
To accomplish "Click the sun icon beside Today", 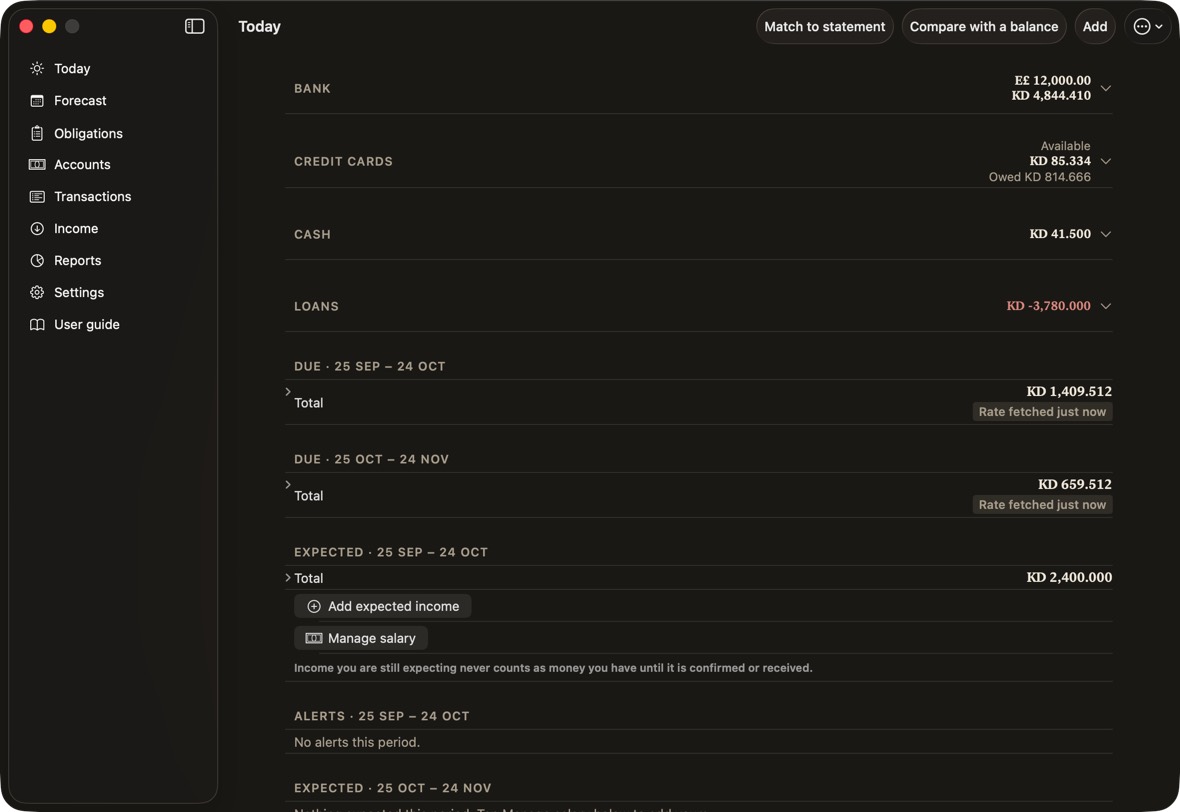I will (37, 68).
